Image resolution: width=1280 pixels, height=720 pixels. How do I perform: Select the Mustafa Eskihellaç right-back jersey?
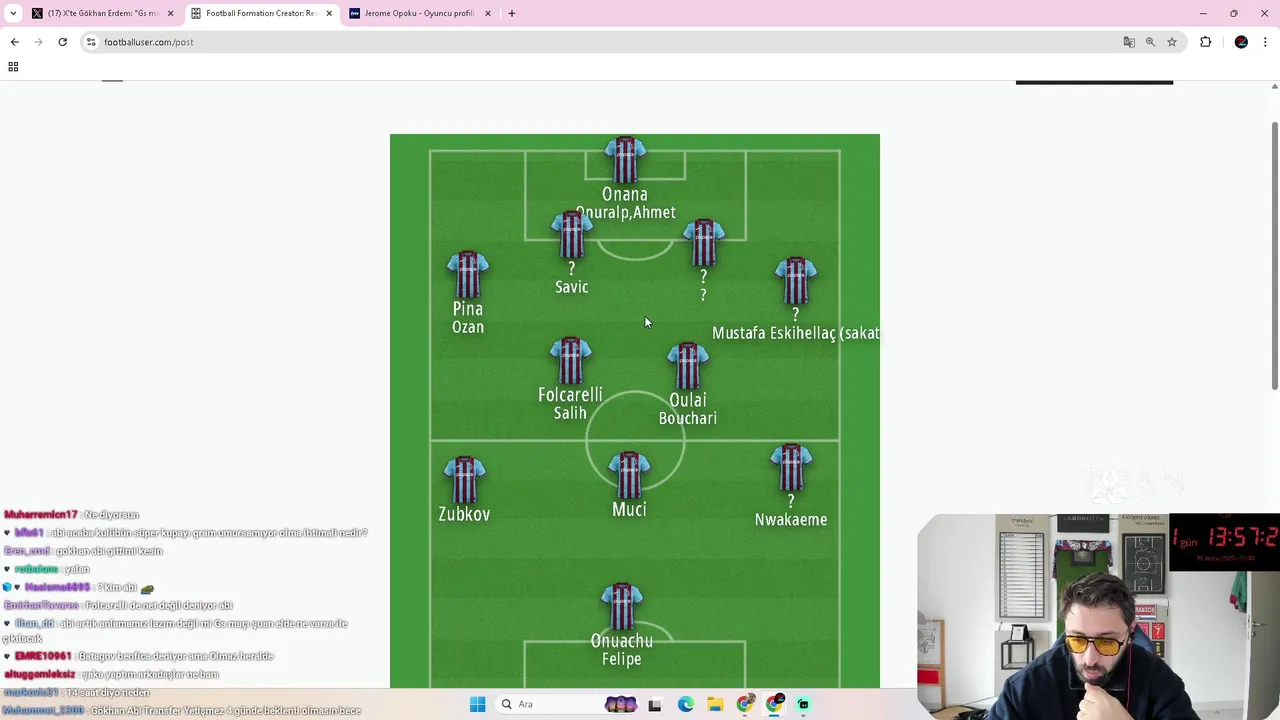pyautogui.click(x=796, y=281)
